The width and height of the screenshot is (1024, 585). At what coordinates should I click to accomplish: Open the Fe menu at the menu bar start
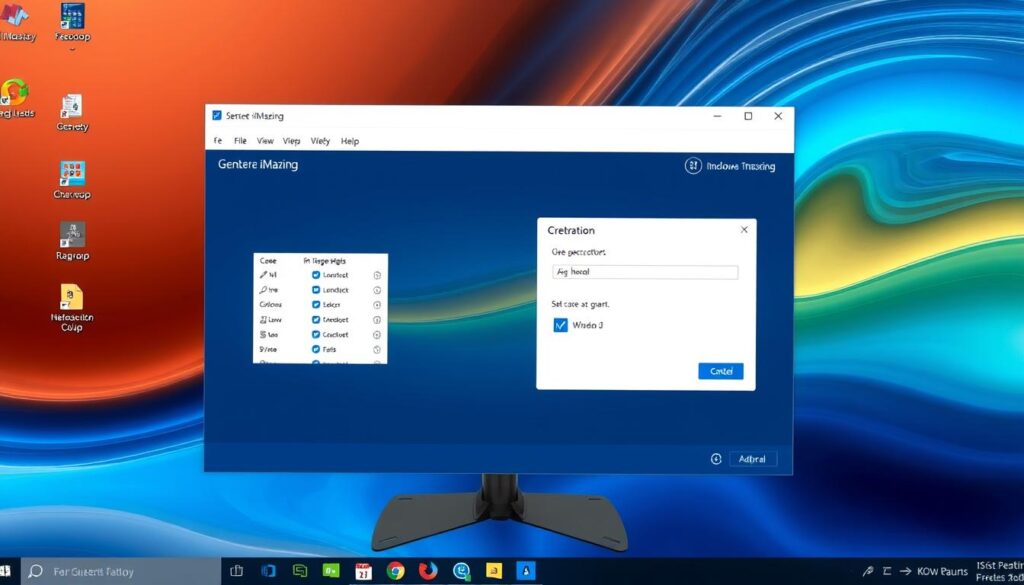click(218, 140)
